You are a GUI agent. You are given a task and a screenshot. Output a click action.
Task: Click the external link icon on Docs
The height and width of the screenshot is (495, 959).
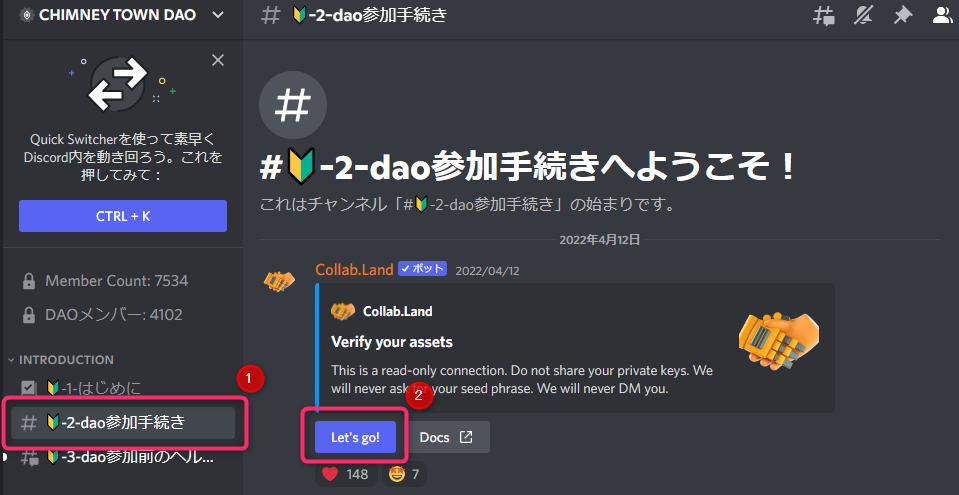coord(466,437)
